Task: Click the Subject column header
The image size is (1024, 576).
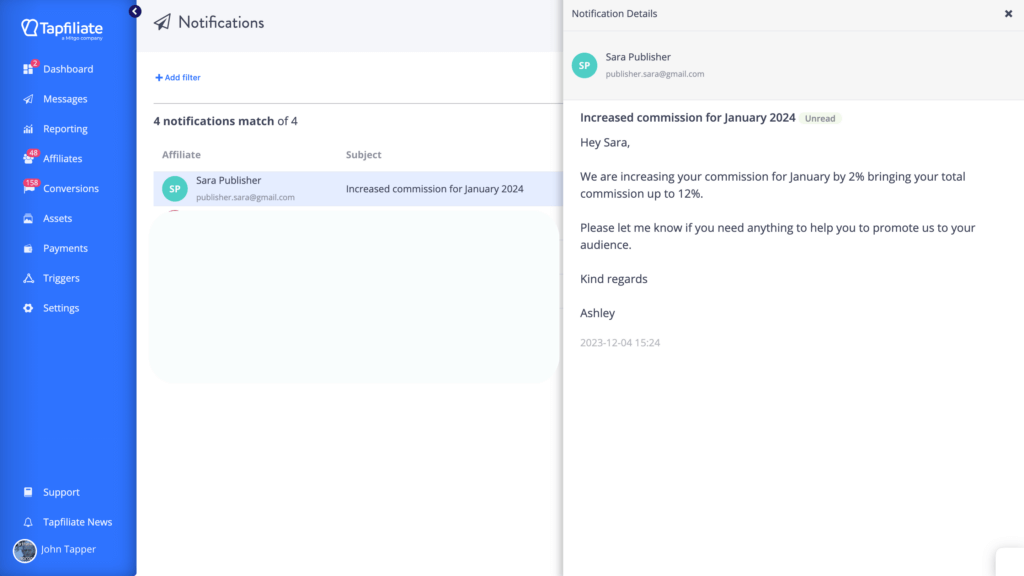Action: click(x=363, y=155)
